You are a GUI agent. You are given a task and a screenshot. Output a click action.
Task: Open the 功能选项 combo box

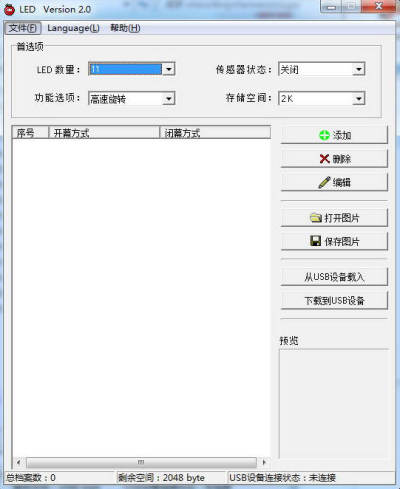132,99
